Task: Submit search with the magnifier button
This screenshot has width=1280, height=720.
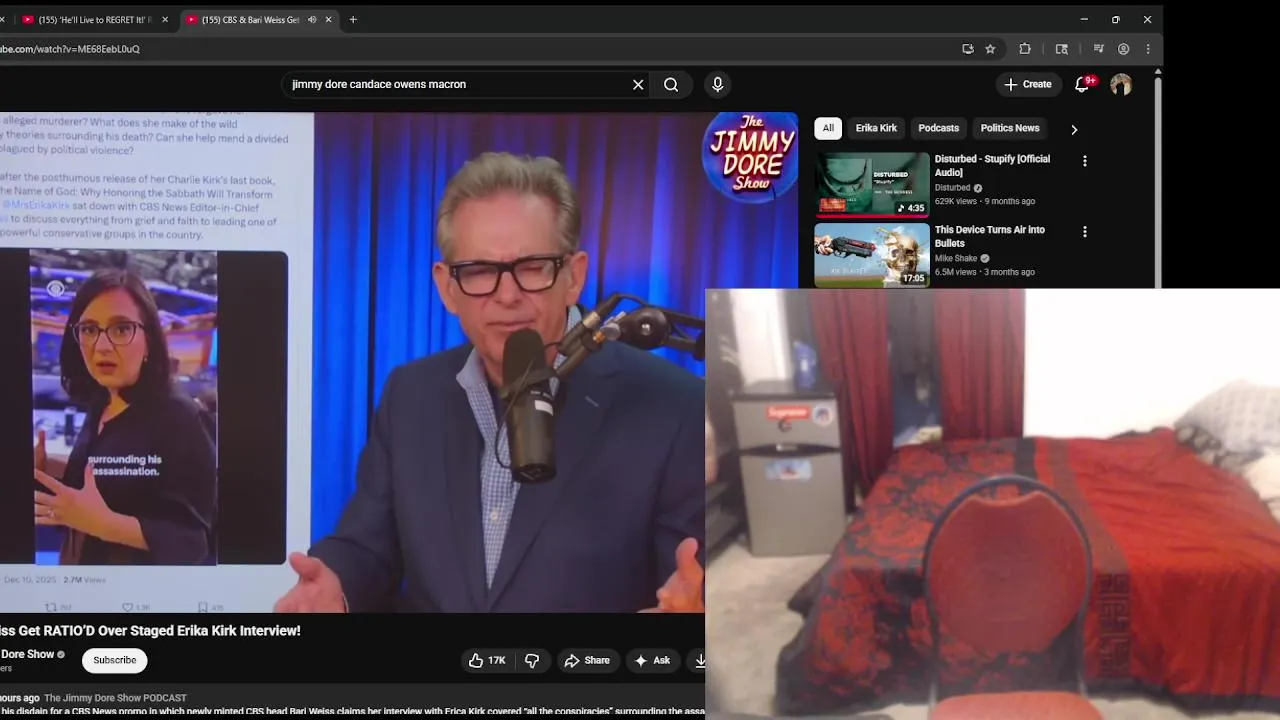Action: (671, 85)
